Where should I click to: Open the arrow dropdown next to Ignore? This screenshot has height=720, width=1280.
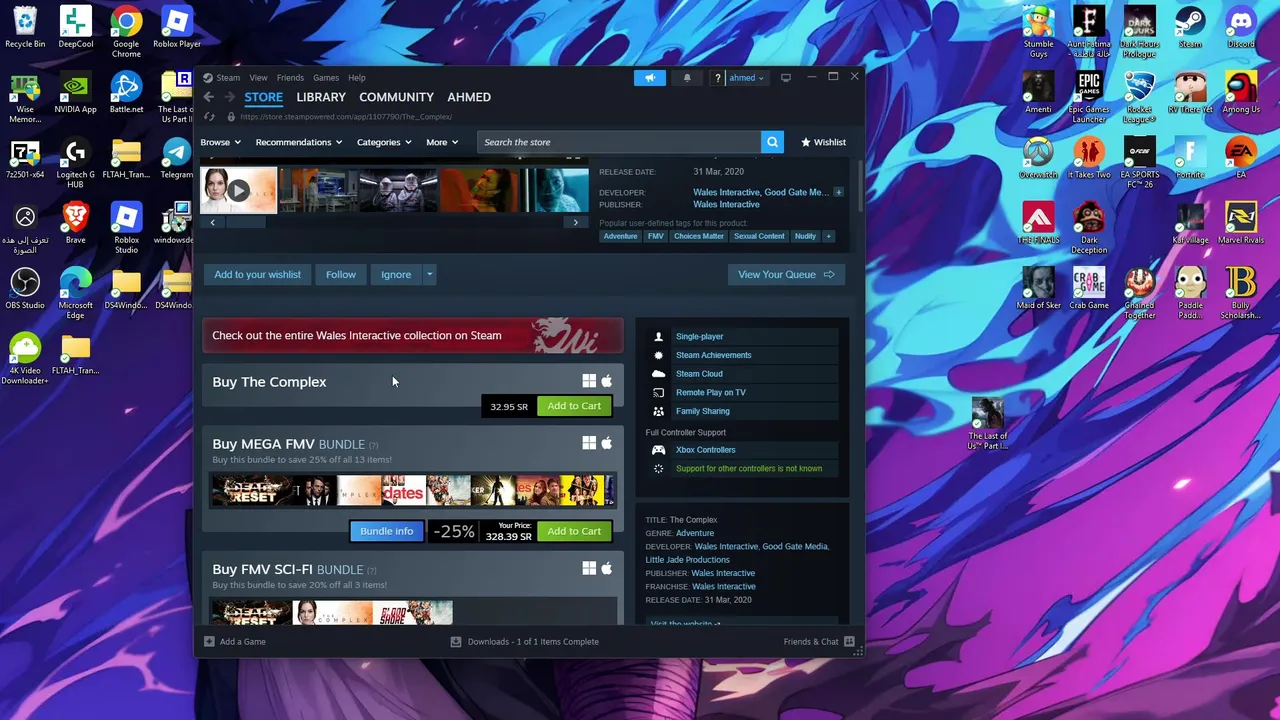(x=429, y=274)
